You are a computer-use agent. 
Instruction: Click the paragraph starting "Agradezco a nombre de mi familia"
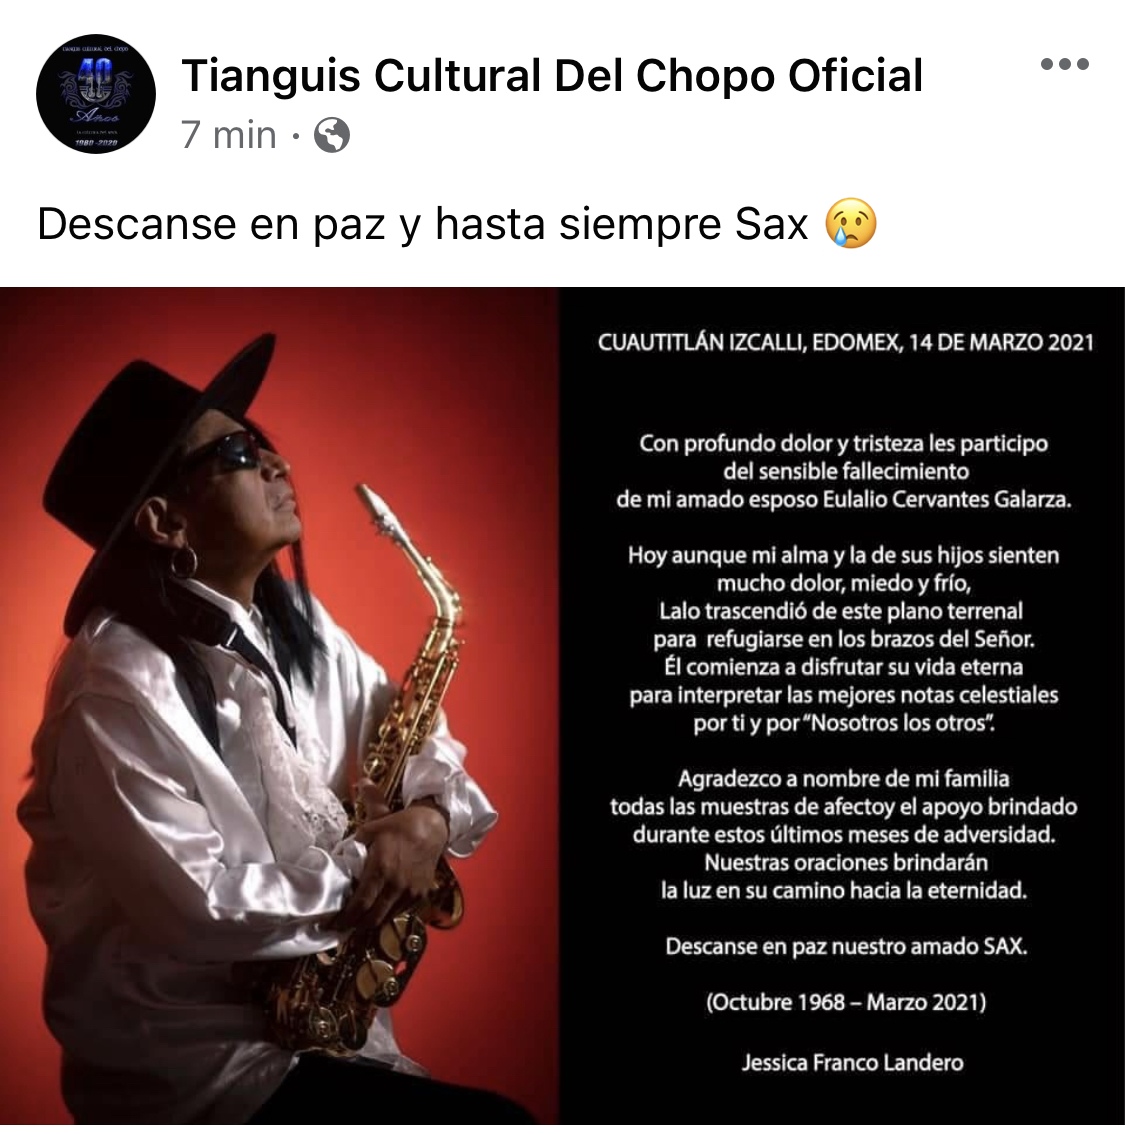pyautogui.click(x=844, y=834)
